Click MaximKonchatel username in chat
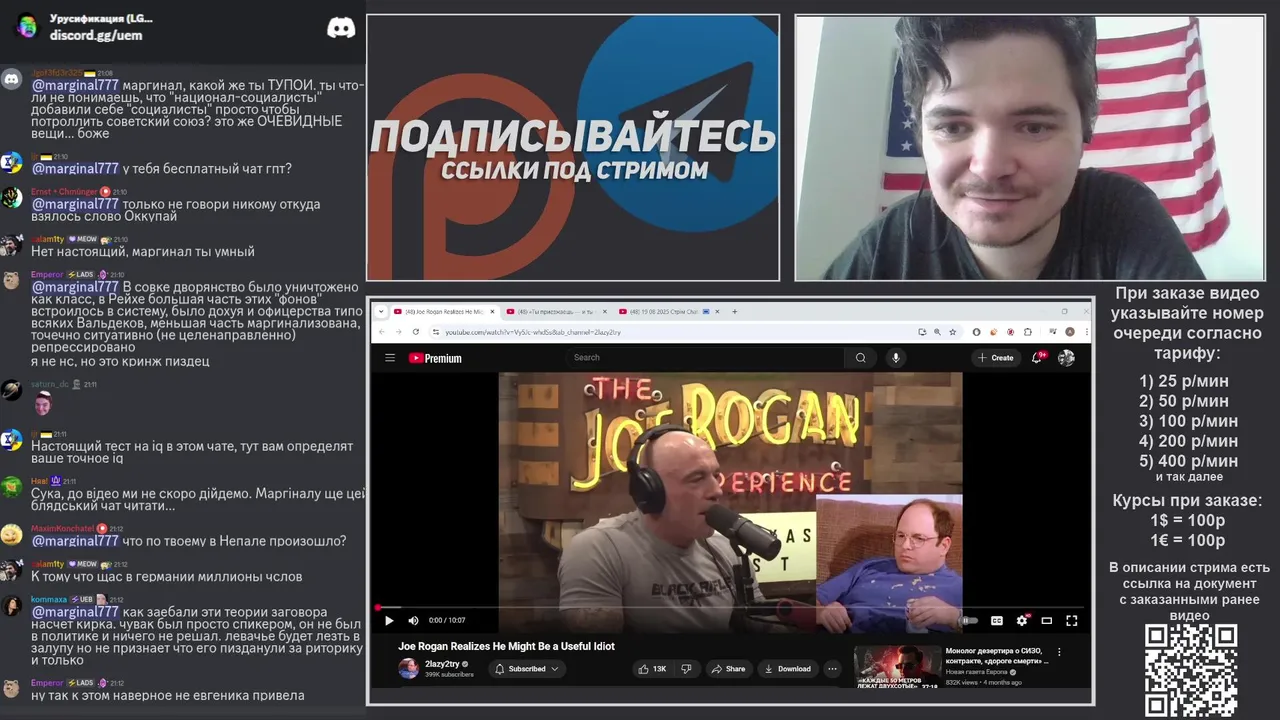The image size is (1280, 720). (62, 528)
